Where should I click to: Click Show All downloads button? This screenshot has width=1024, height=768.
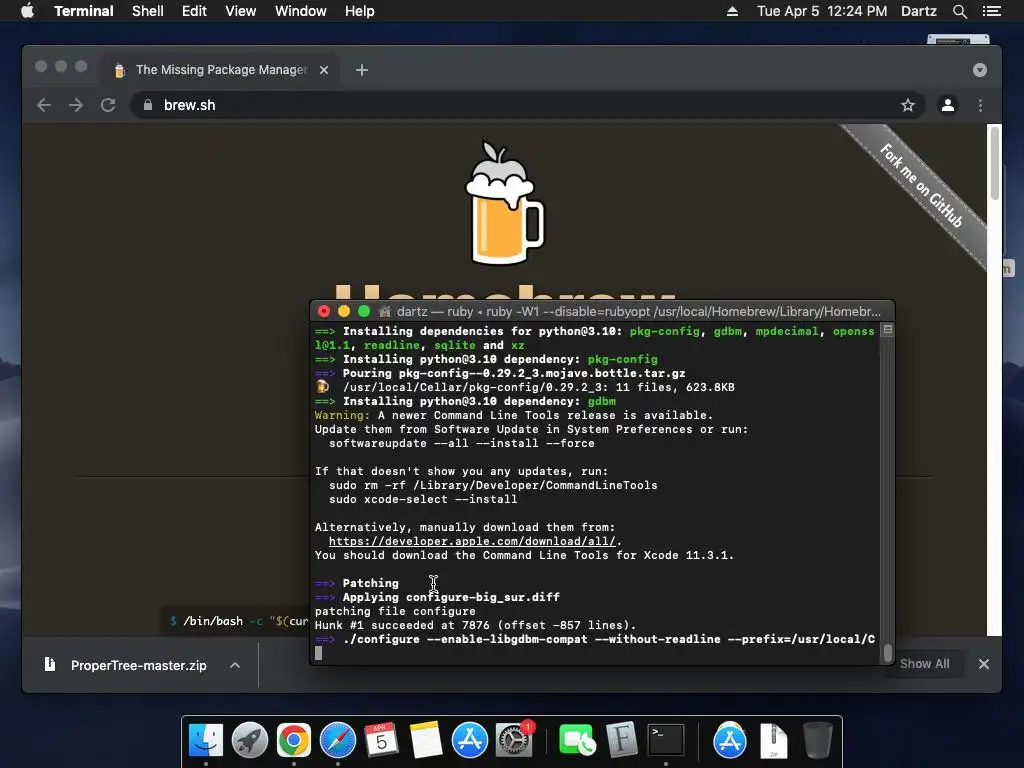924,664
